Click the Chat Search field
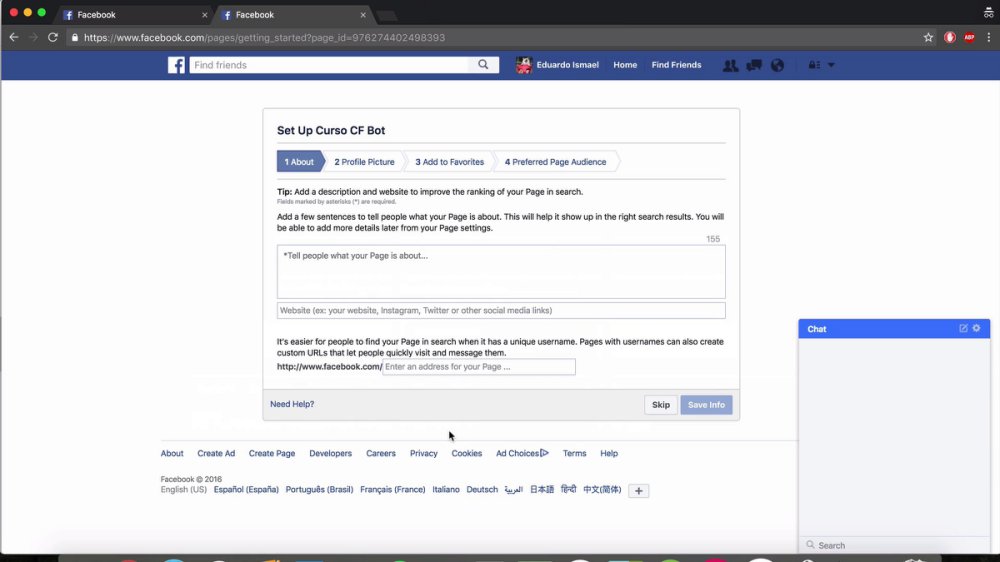The height and width of the screenshot is (562, 1000). point(894,545)
